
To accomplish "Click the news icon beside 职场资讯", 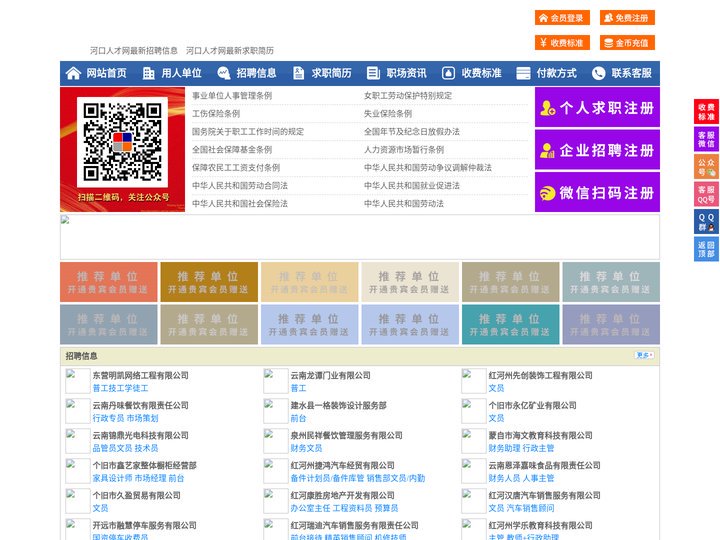I will coord(373,73).
